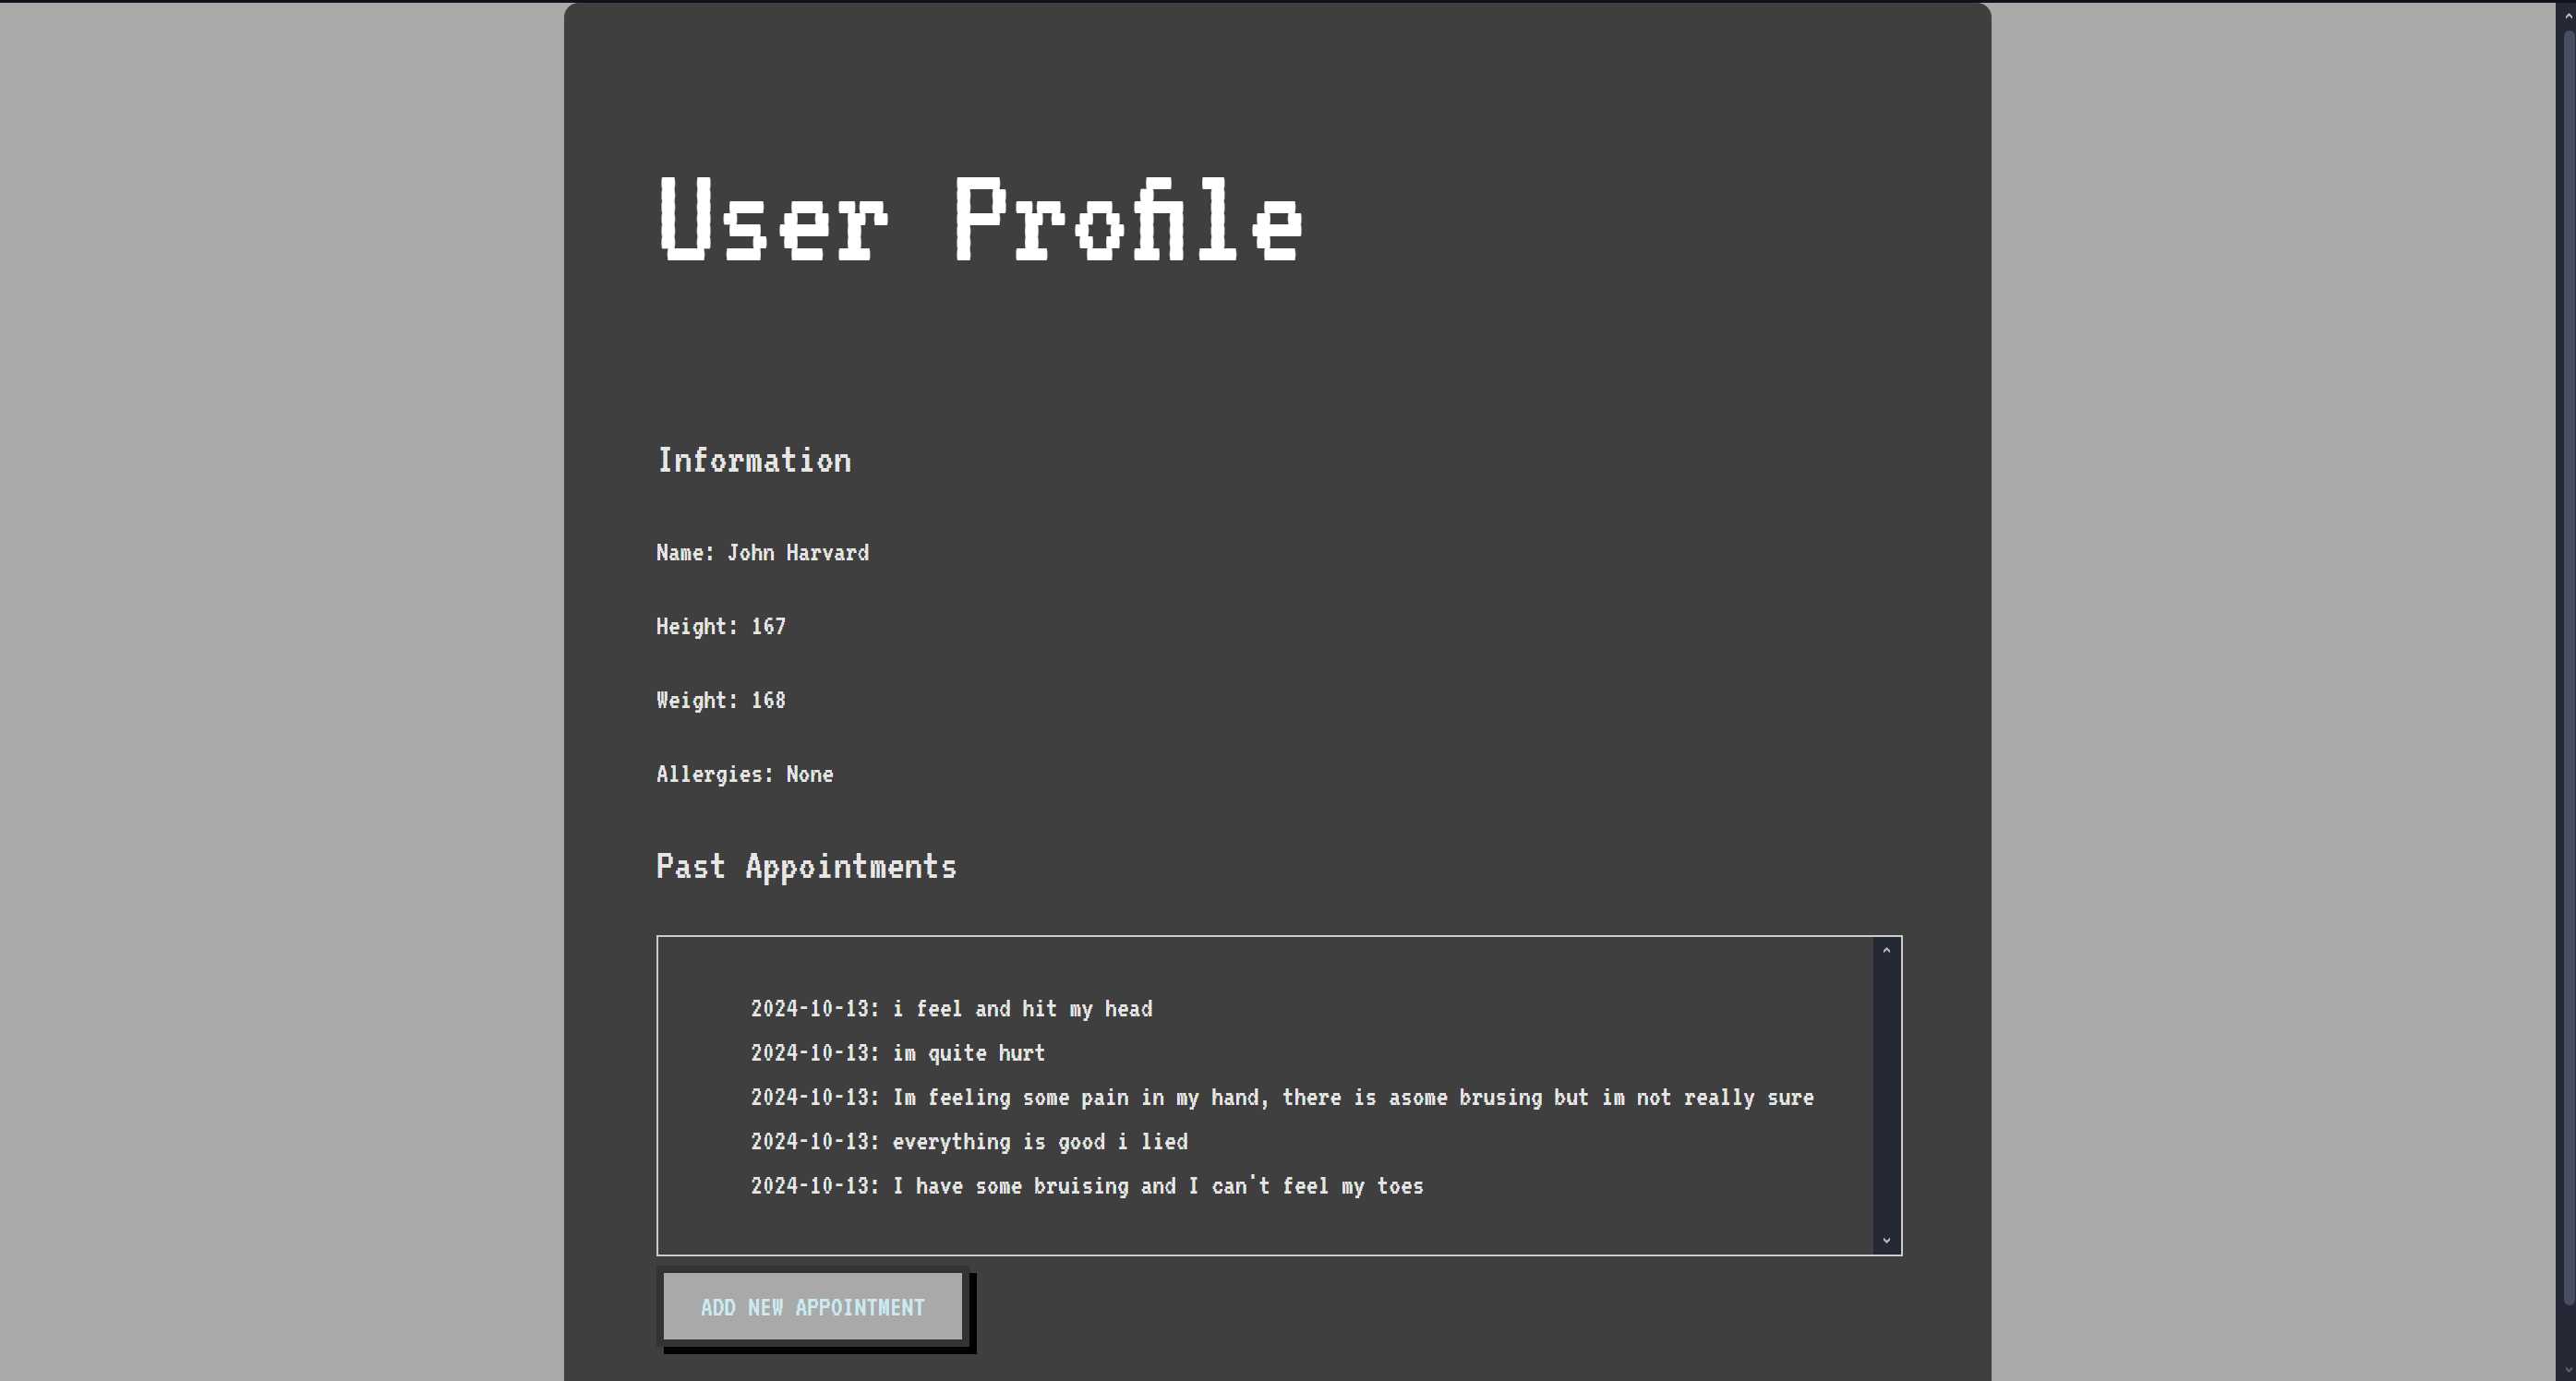Select the appointment 'i feel and hit my head'

[x=951, y=1009]
